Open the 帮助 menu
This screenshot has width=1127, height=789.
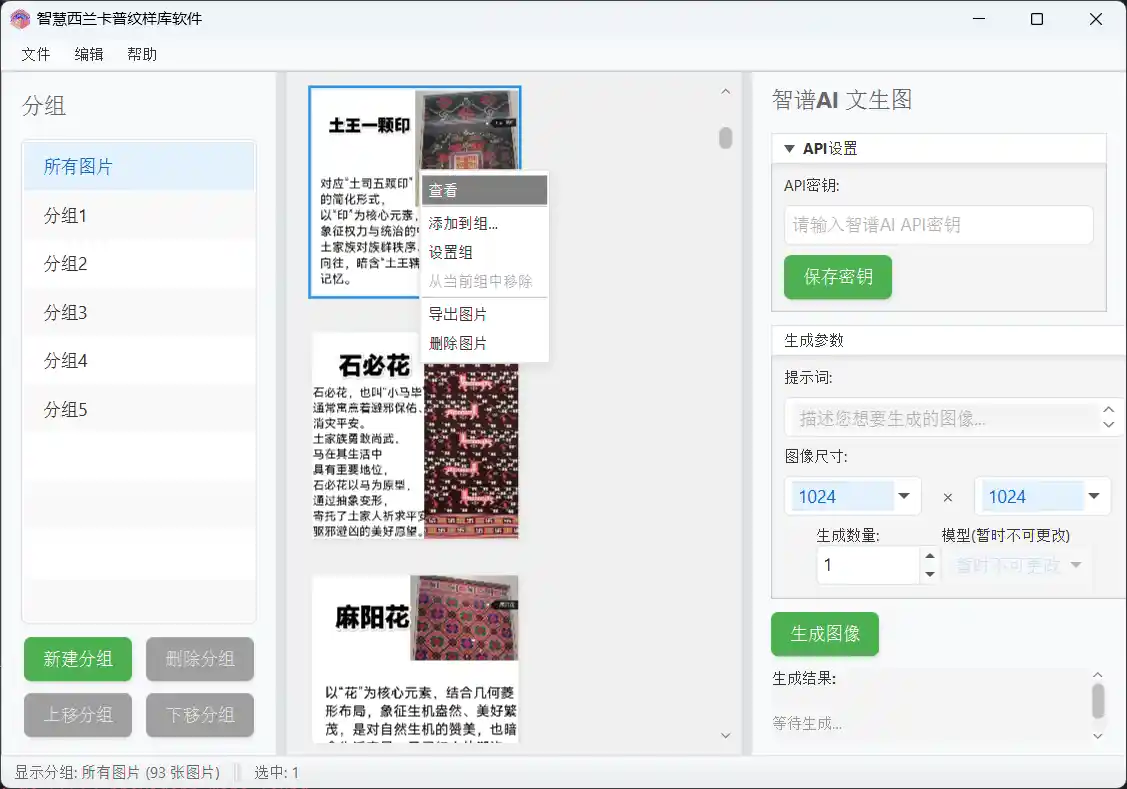pos(142,54)
